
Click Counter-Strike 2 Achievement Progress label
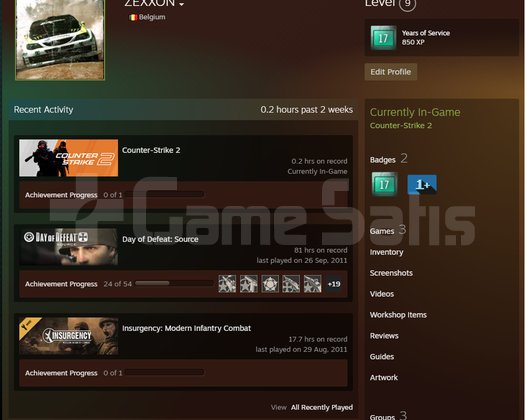point(61,195)
